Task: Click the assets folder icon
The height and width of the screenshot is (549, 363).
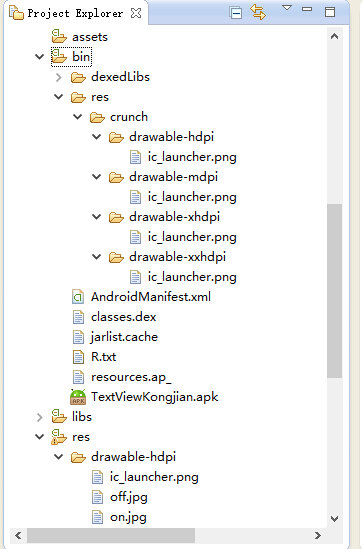Action: (59, 36)
